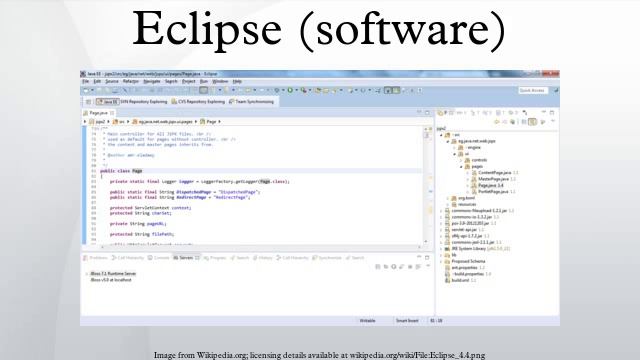
Task: Open the File menu
Action: pos(86,82)
